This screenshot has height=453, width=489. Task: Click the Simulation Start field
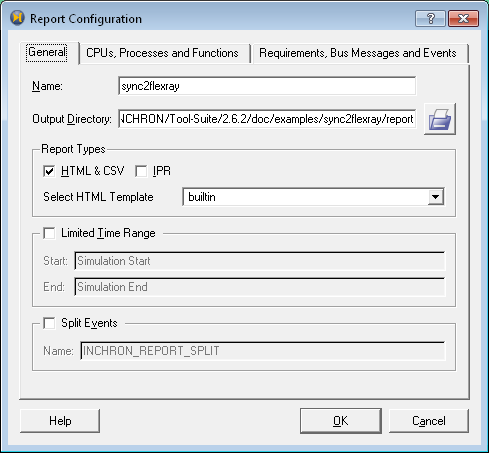tap(260, 261)
